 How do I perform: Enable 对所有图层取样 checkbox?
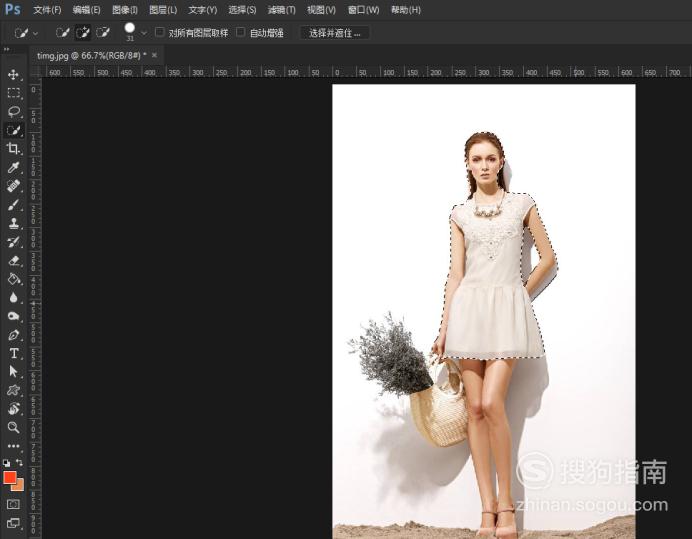pos(160,32)
